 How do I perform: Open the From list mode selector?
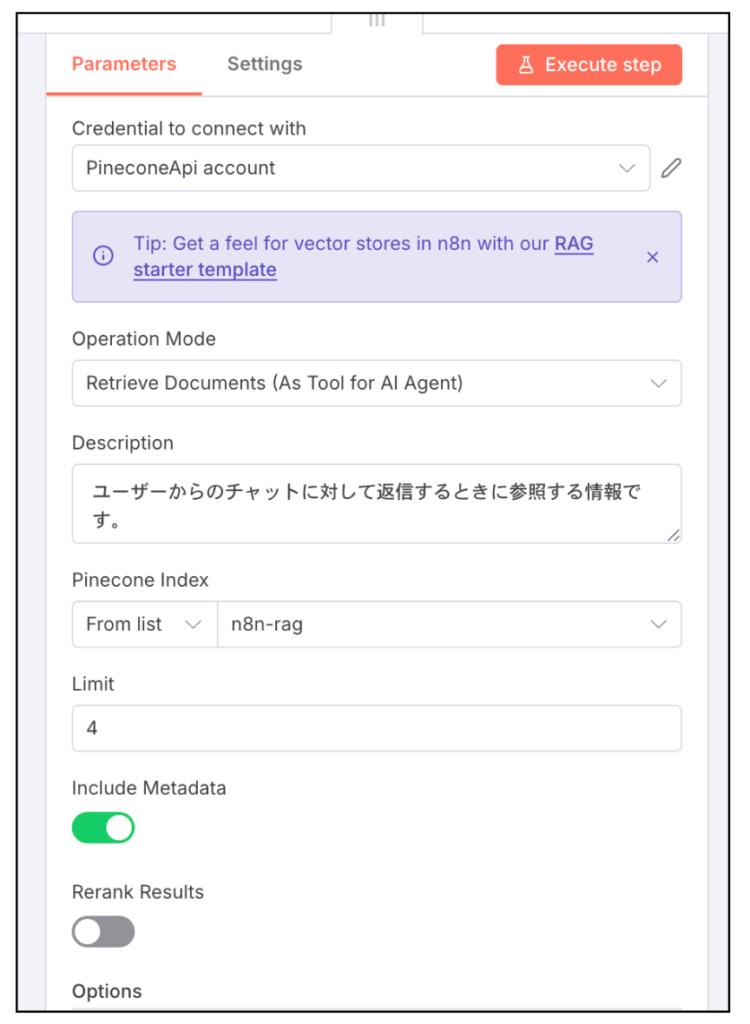click(x=144, y=624)
